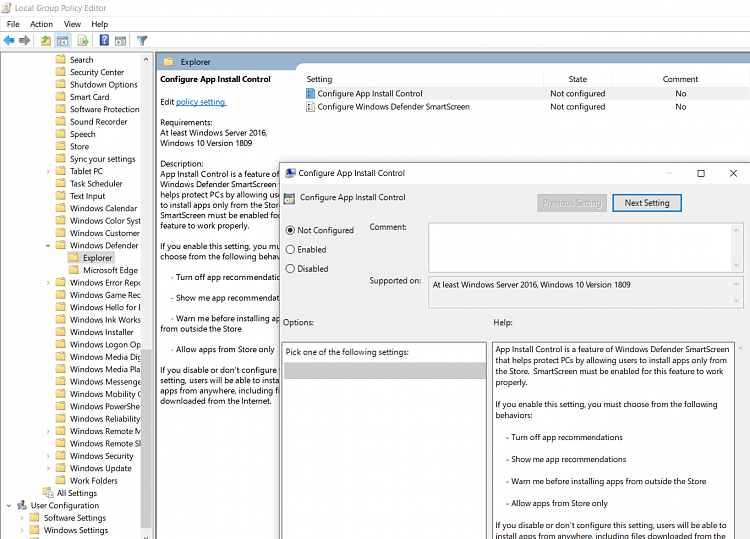Screen dimensions: 750x539
Task: Click the Local Group Policy Editor title icon
Action: 7,8
